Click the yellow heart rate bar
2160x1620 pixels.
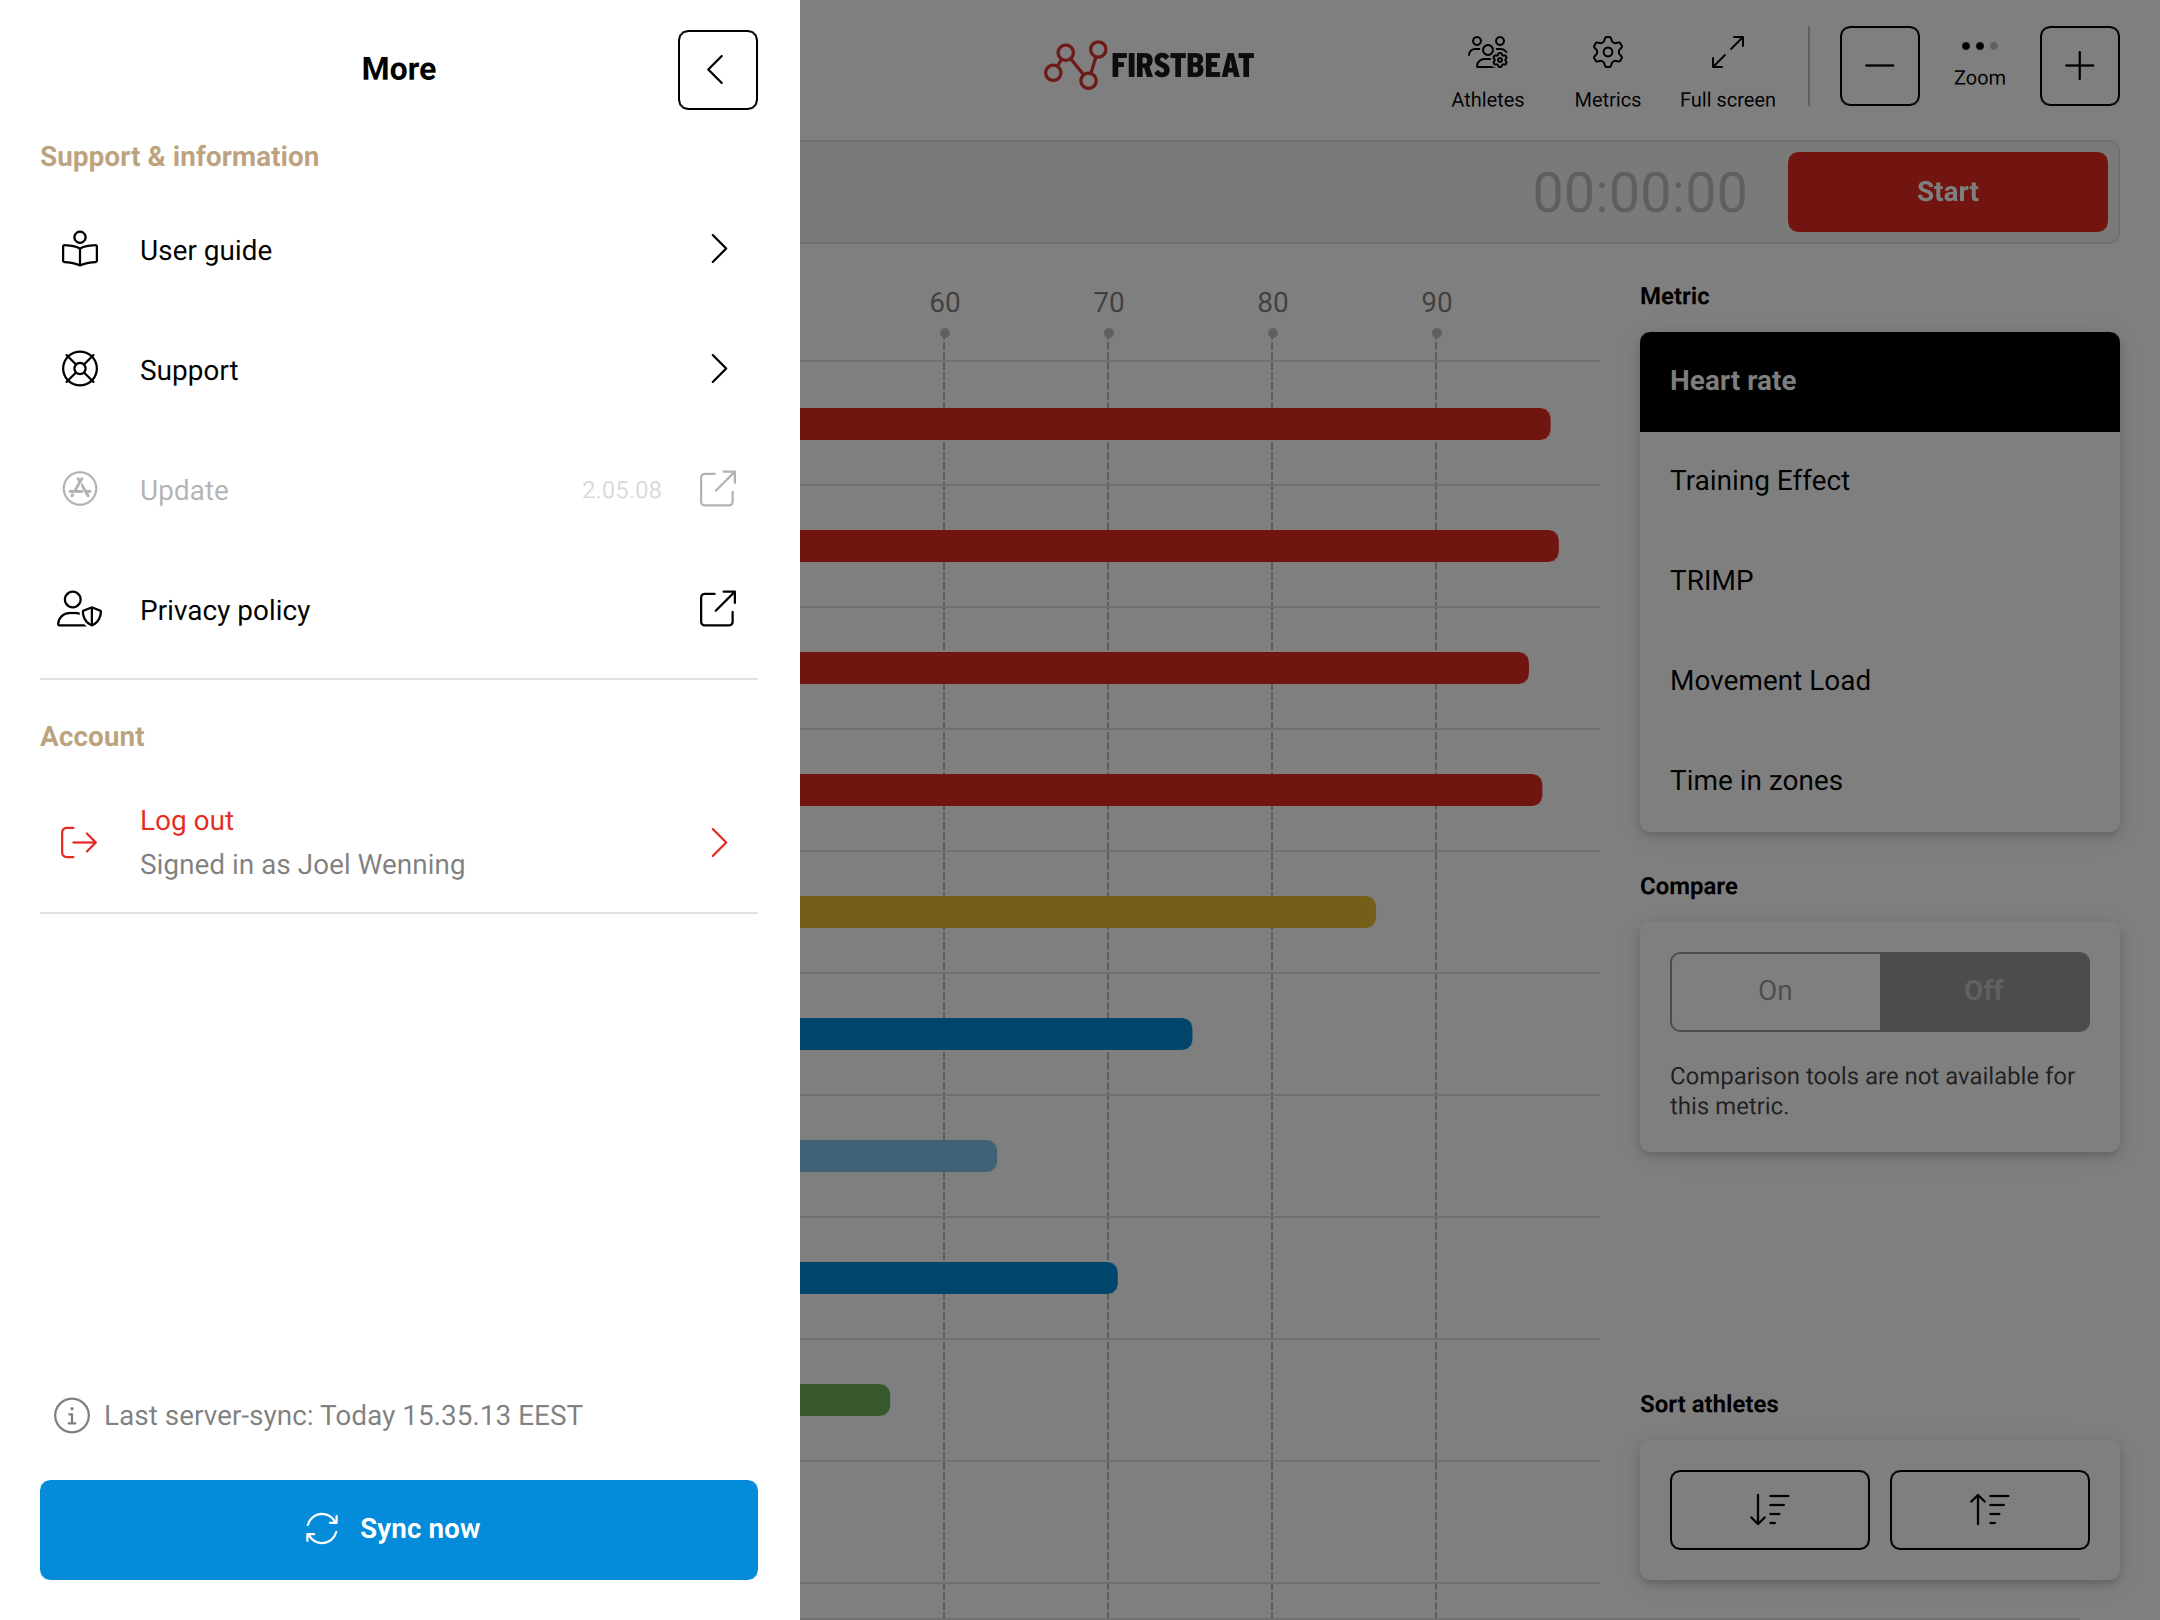click(1088, 912)
